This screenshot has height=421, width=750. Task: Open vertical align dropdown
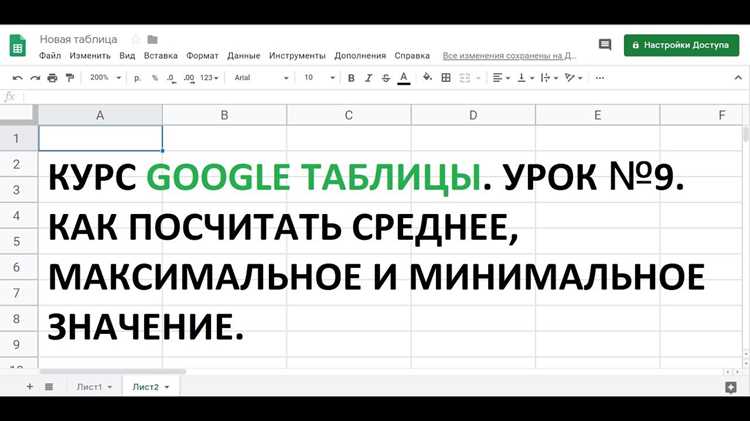[x=525, y=78]
